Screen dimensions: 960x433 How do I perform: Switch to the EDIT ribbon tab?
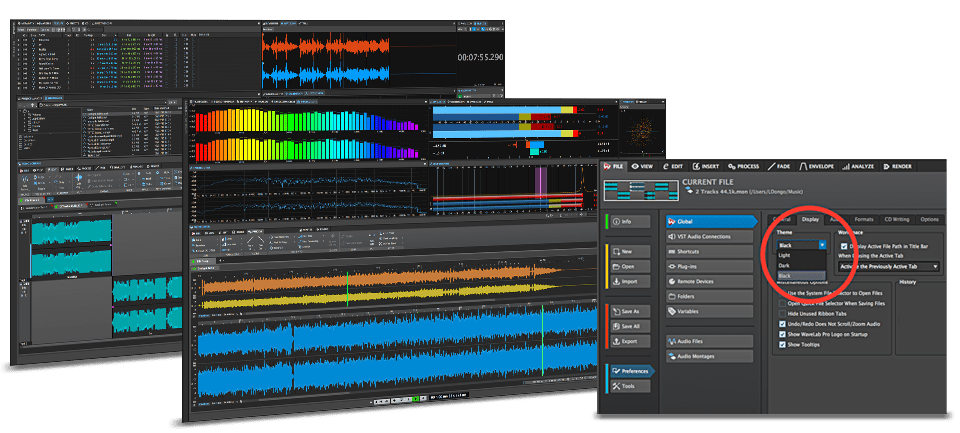673,166
